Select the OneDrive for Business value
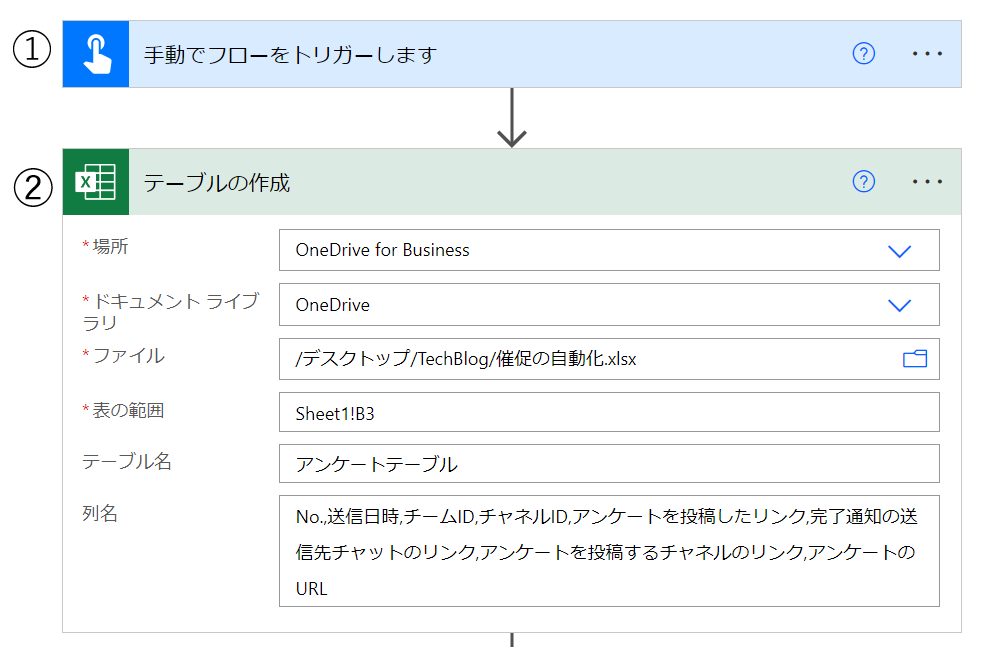 tap(383, 250)
